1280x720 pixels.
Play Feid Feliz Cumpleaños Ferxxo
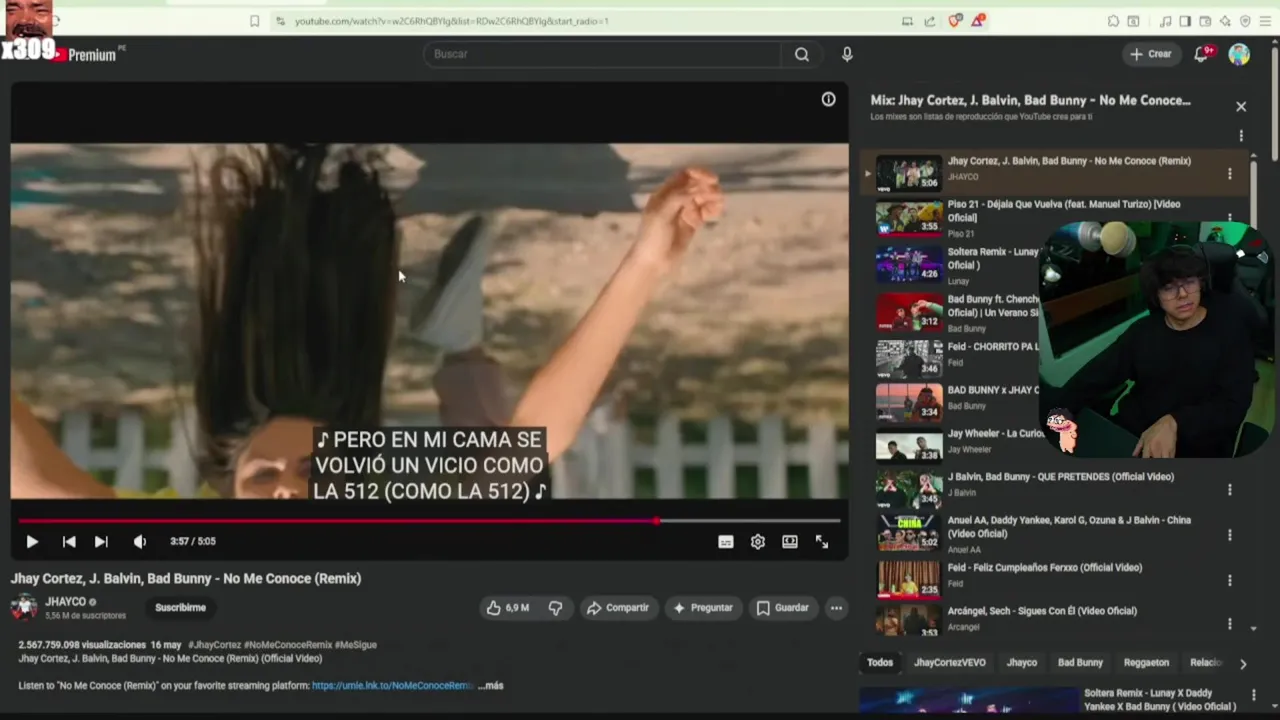pyautogui.click(x=1045, y=568)
